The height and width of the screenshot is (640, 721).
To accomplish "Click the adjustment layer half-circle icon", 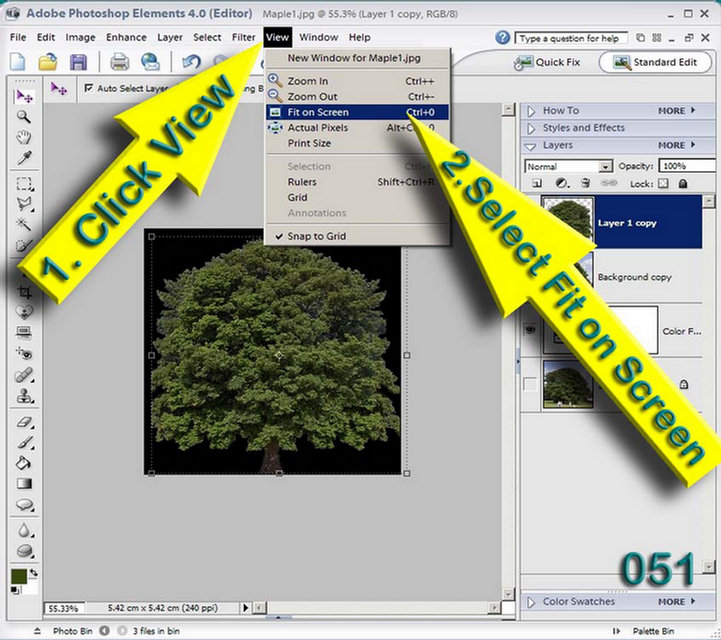I will coord(561,183).
